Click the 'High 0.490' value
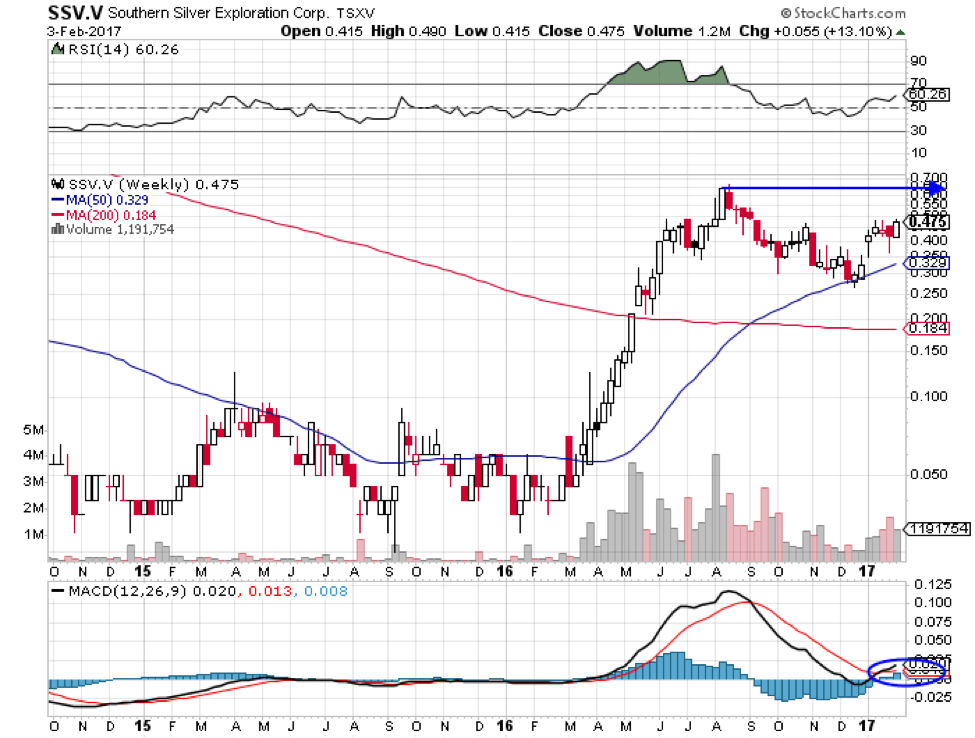975x738 pixels. (409, 31)
